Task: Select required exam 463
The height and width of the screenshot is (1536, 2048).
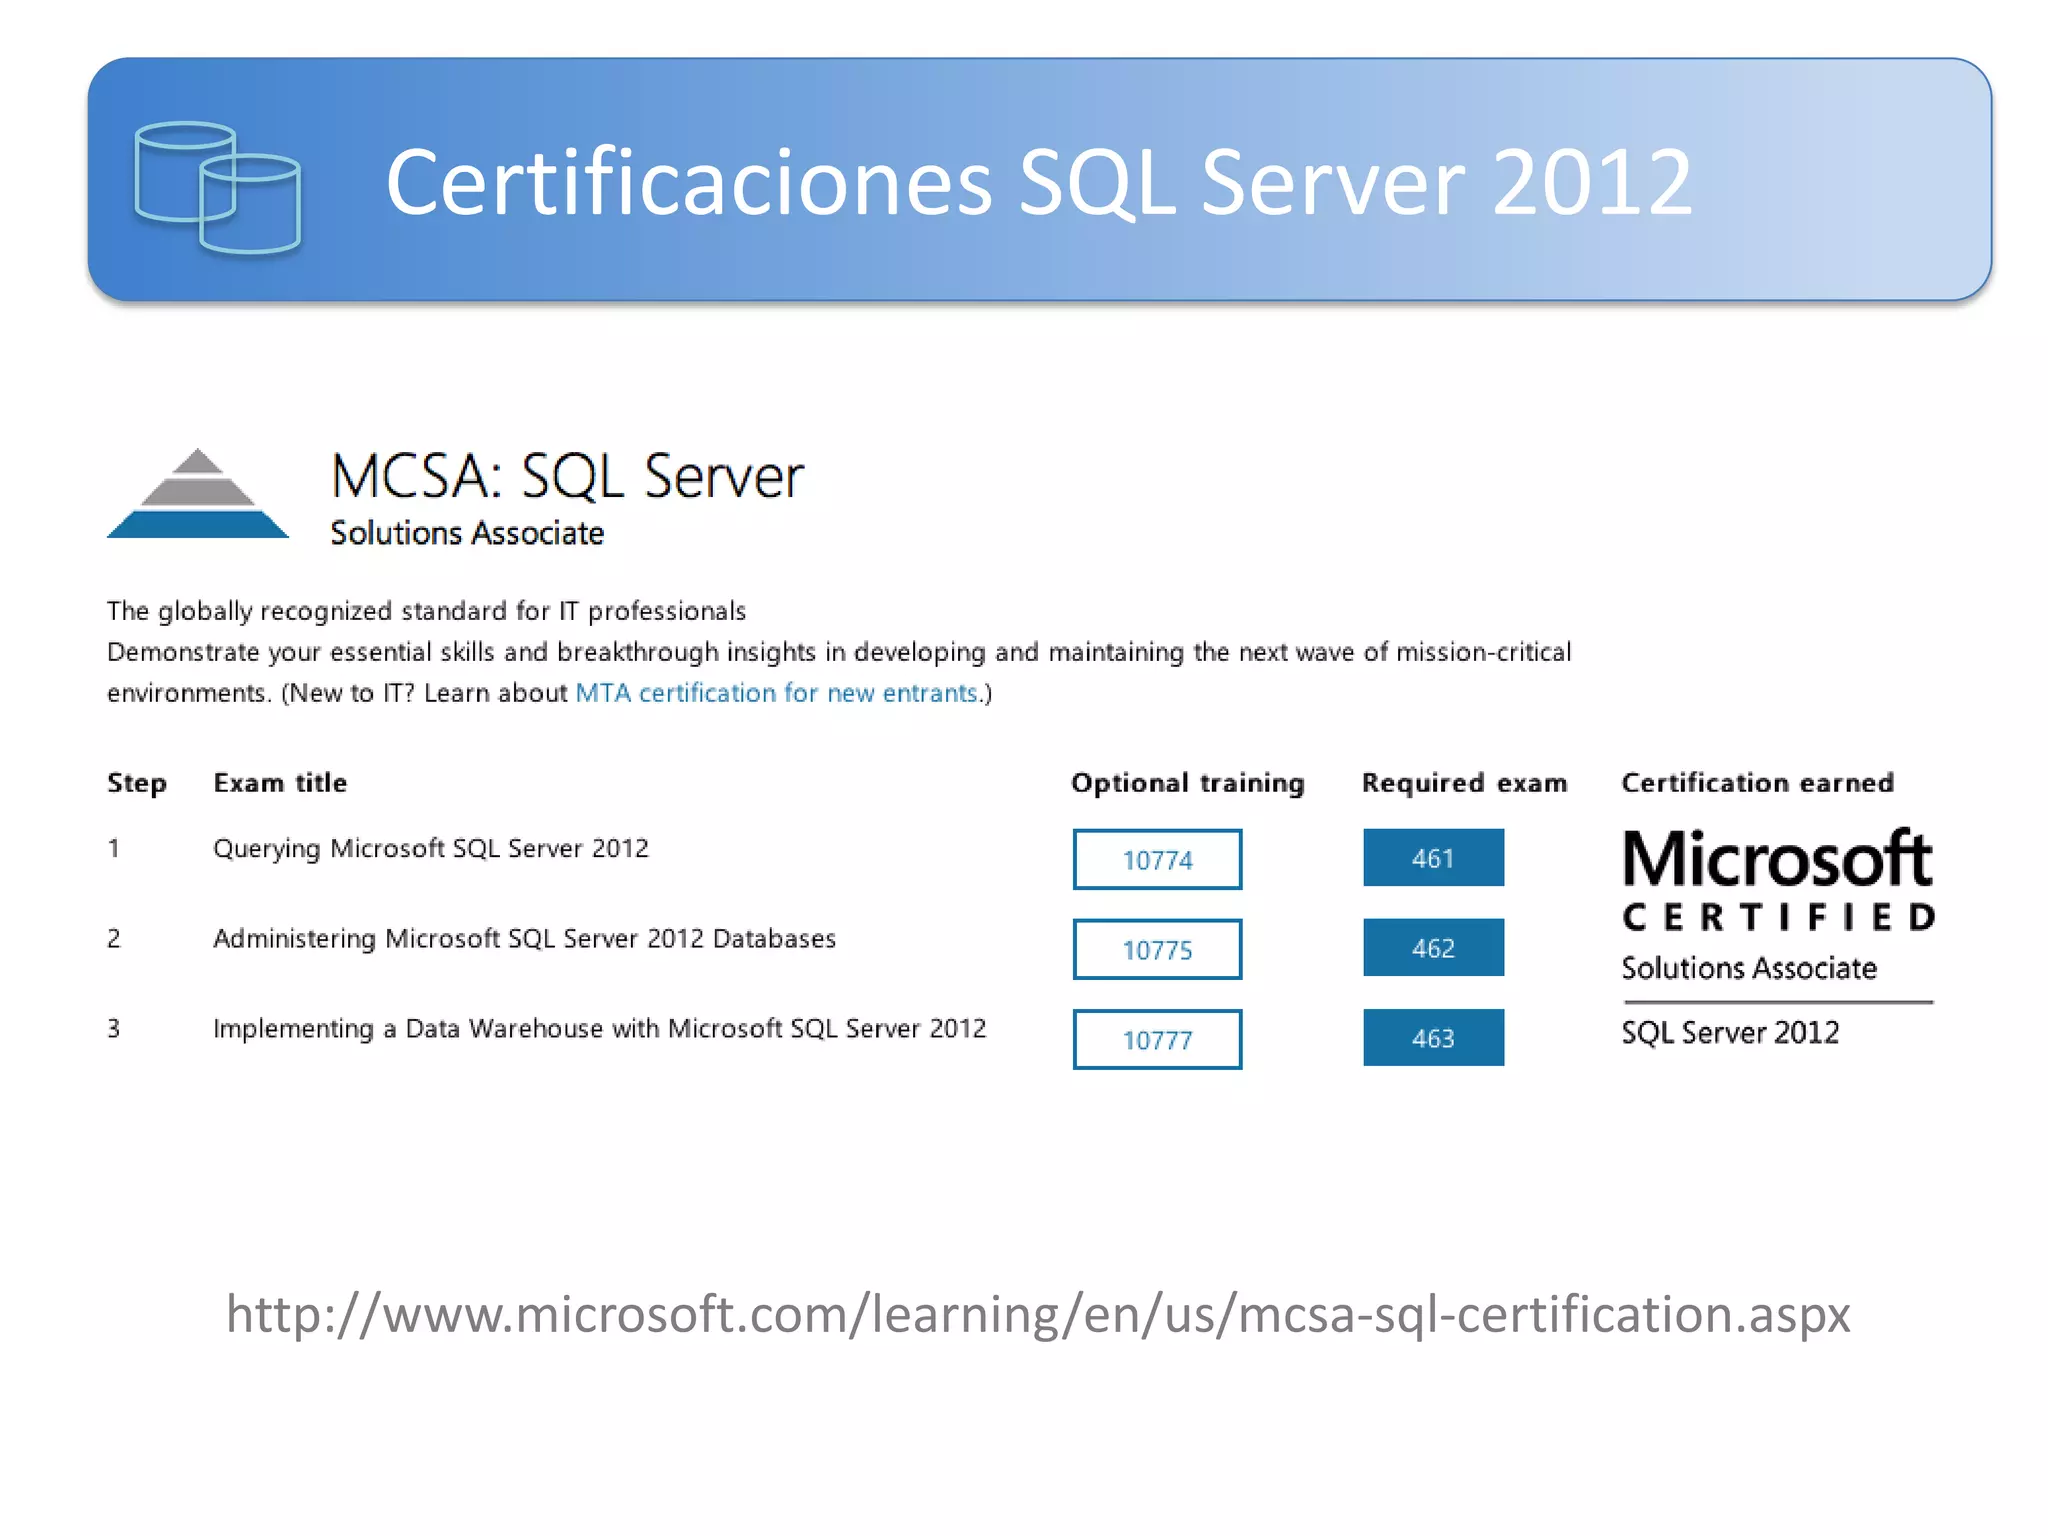Action: 1433,1037
